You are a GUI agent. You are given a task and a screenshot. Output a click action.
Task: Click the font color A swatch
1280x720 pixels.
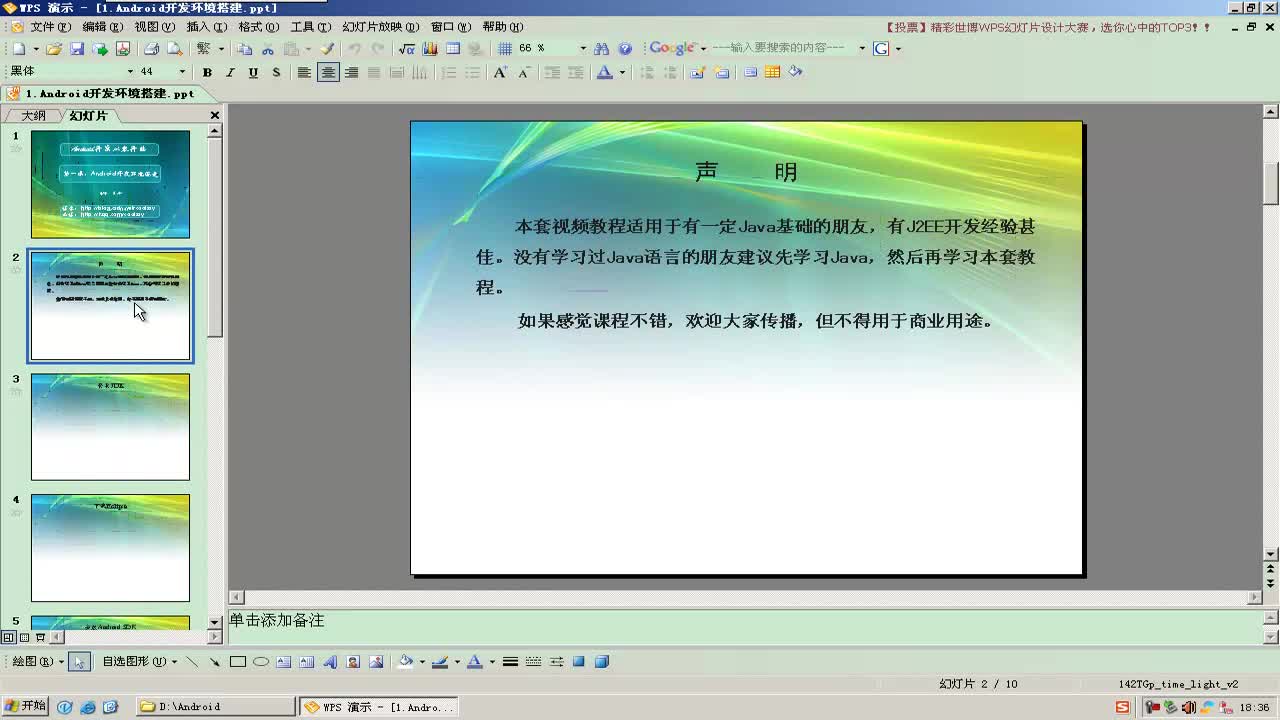click(x=604, y=72)
